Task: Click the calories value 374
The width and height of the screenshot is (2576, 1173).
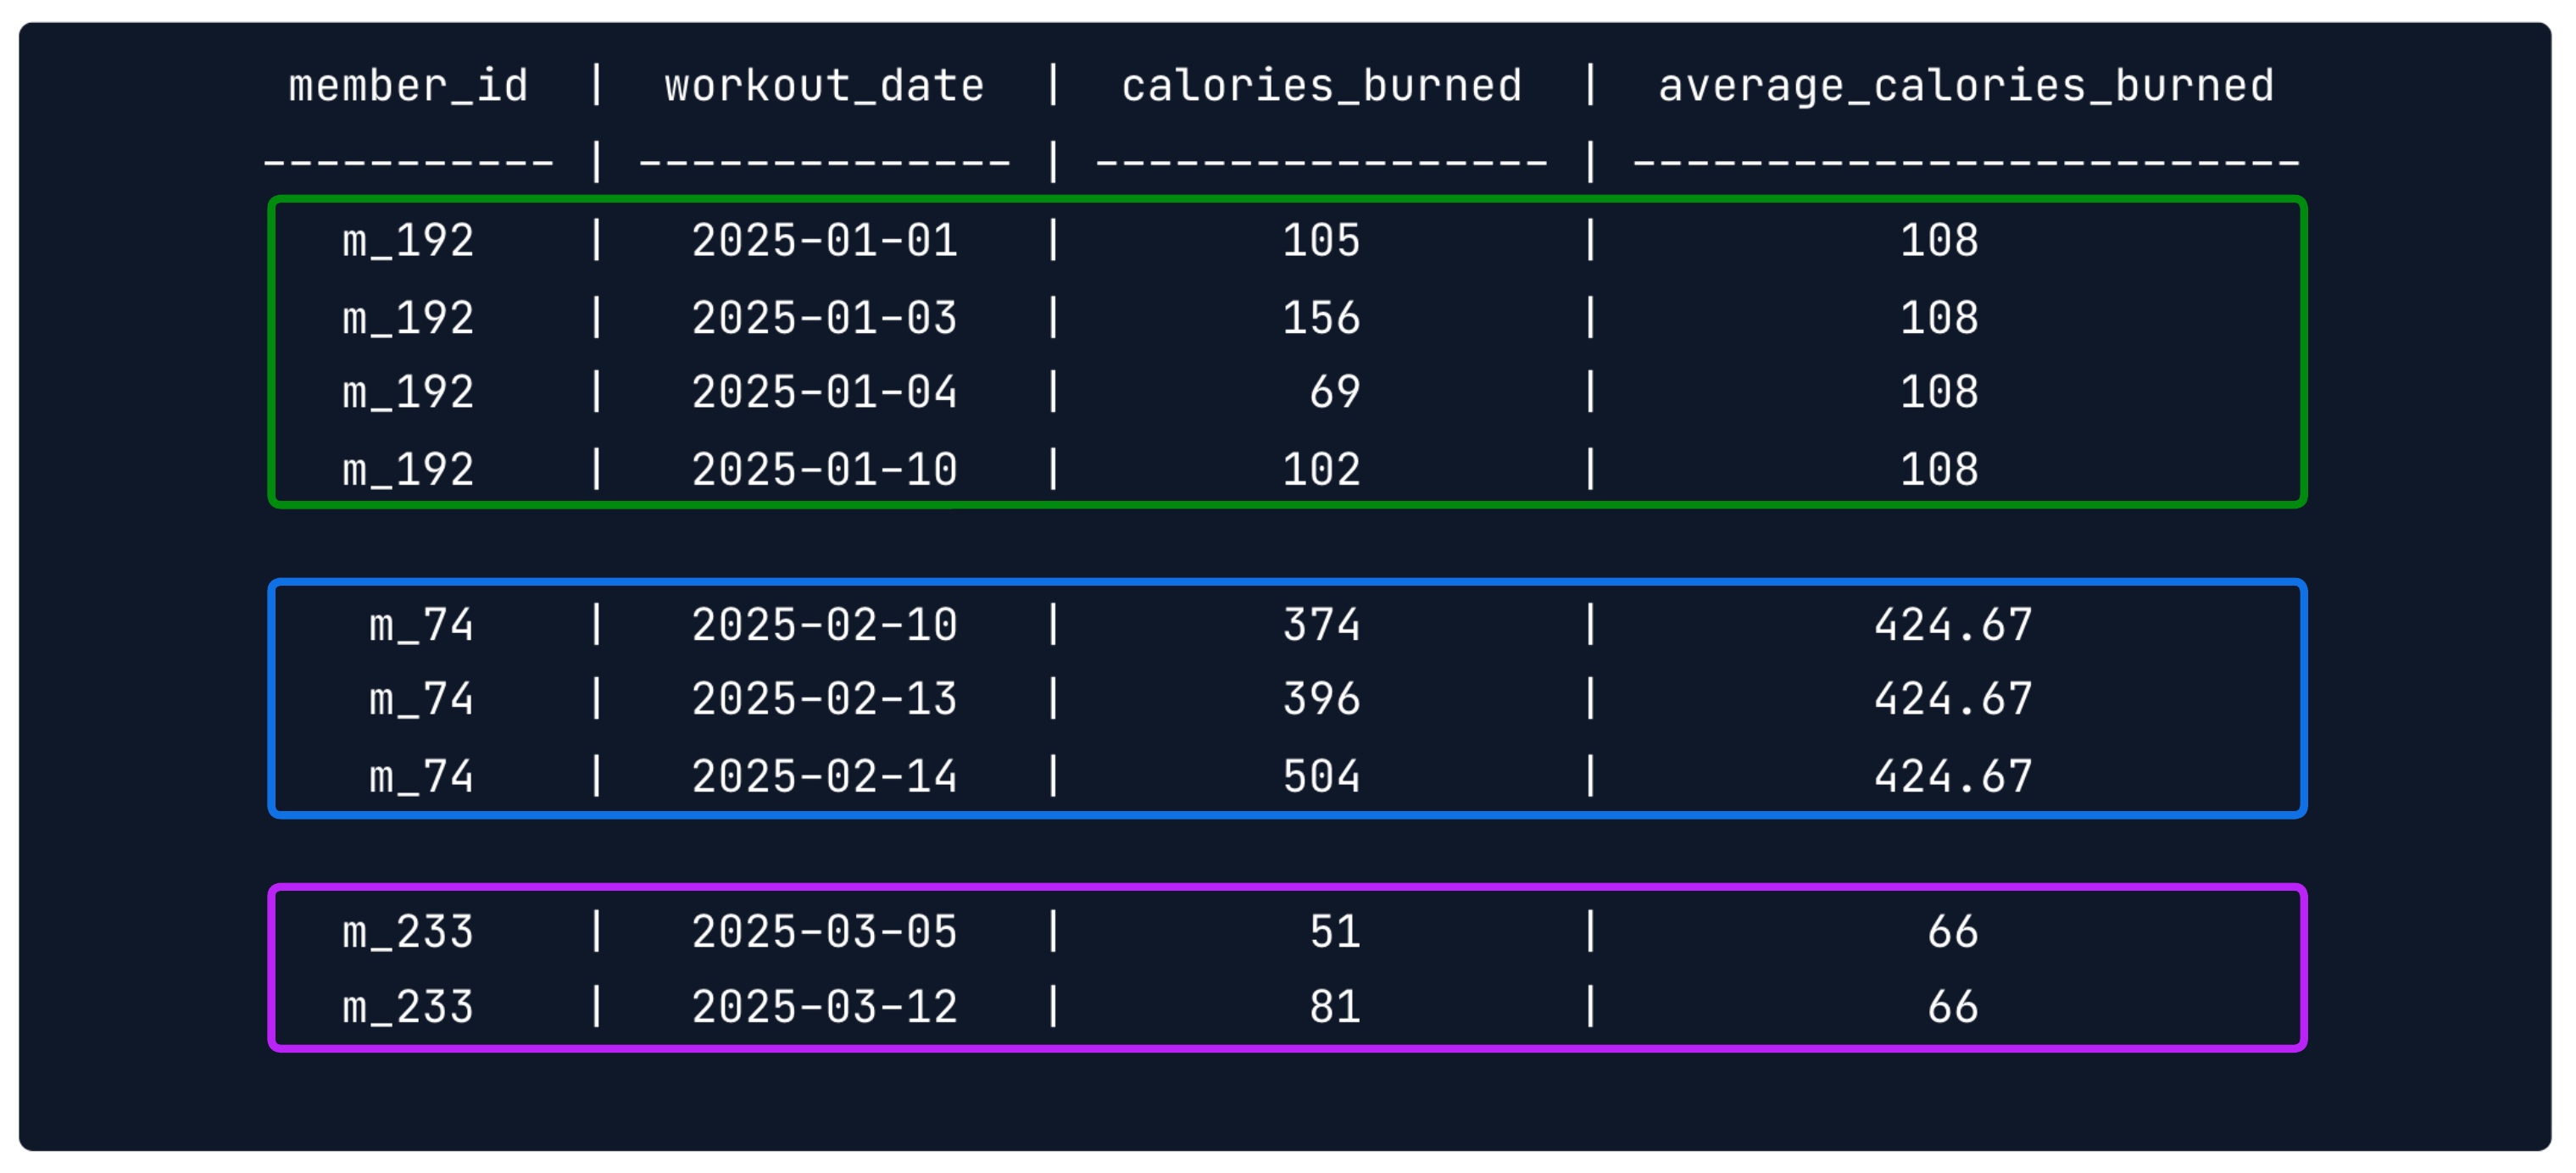Action: [1321, 625]
